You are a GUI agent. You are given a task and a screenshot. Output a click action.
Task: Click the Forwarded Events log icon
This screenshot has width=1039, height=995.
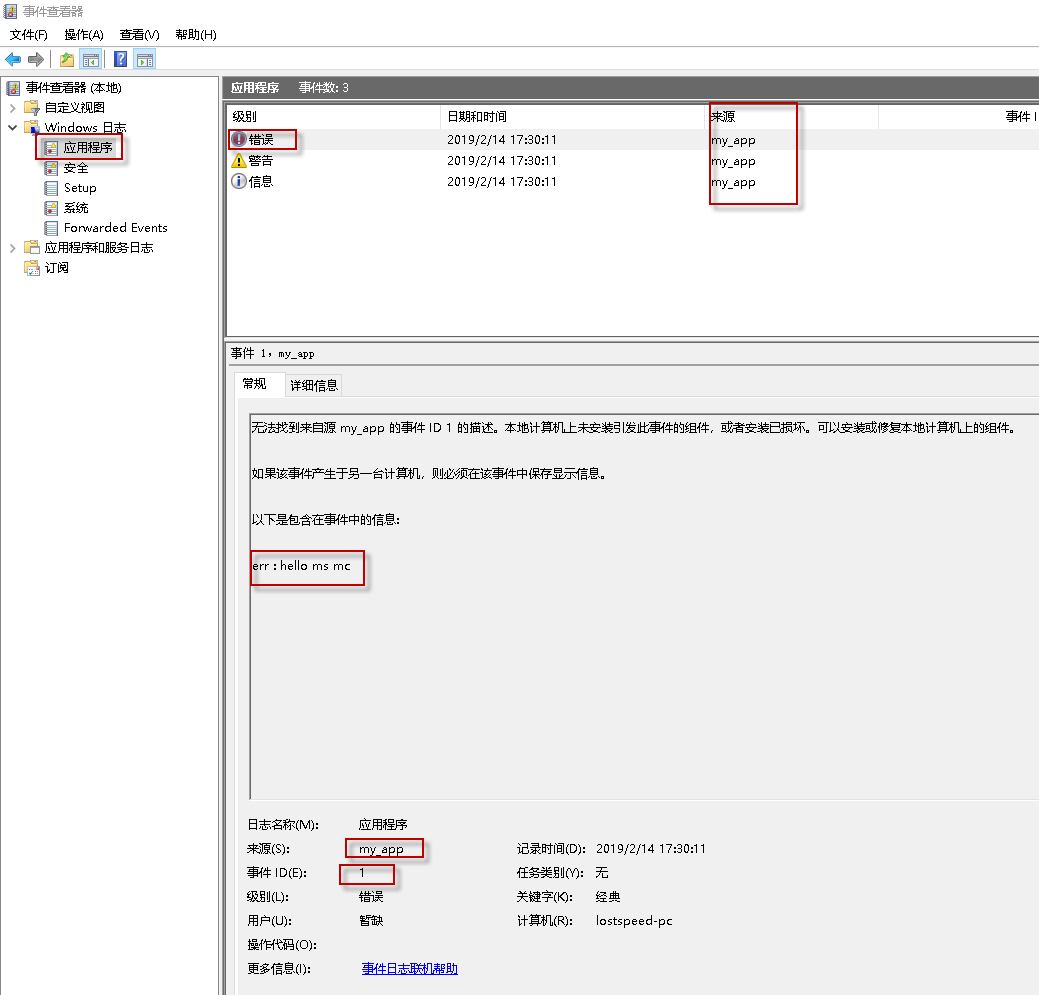(51, 228)
